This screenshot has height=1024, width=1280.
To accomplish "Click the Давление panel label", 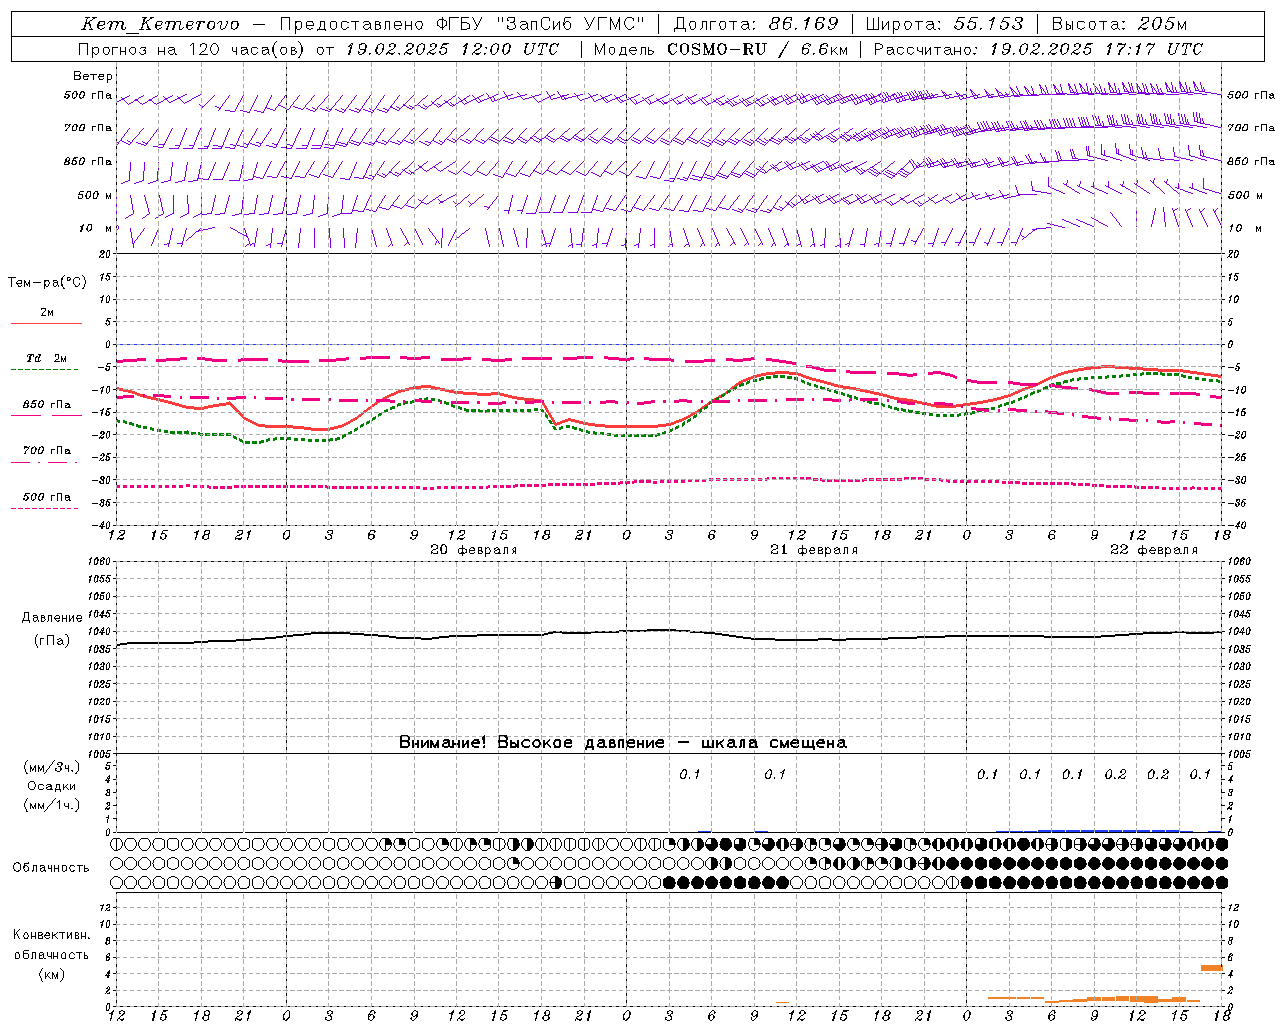I will click(x=52, y=618).
